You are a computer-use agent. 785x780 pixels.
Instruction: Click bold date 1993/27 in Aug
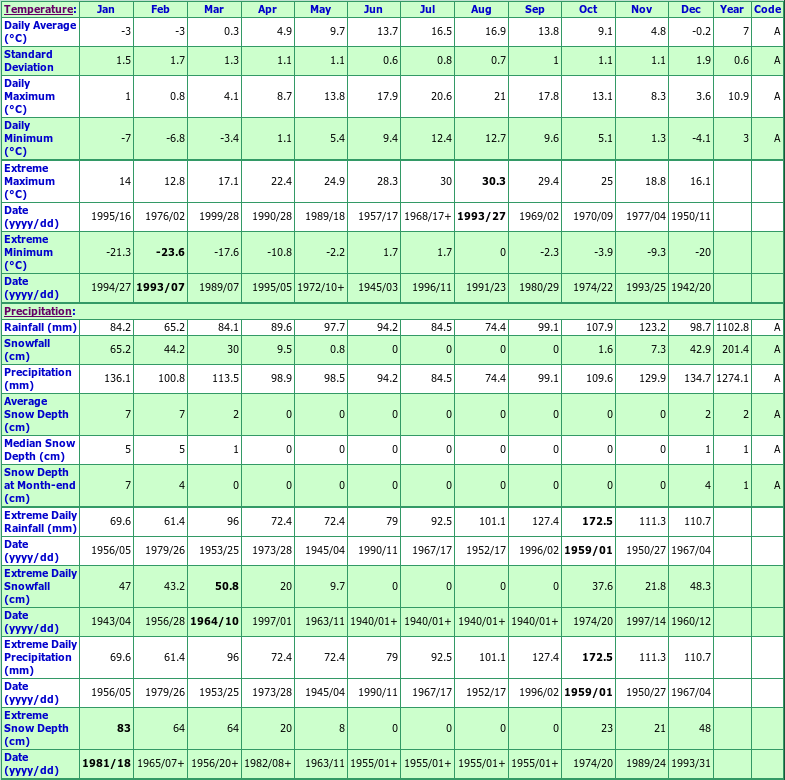tap(481, 216)
